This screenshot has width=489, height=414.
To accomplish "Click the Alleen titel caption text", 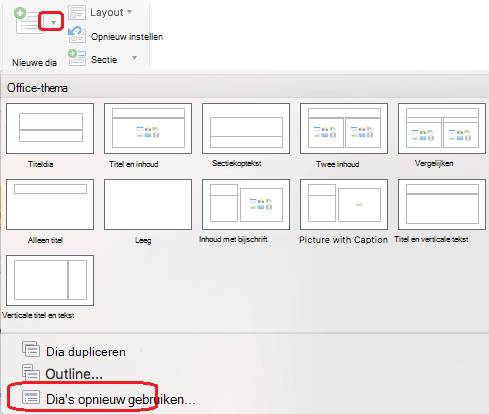I will [45, 240].
